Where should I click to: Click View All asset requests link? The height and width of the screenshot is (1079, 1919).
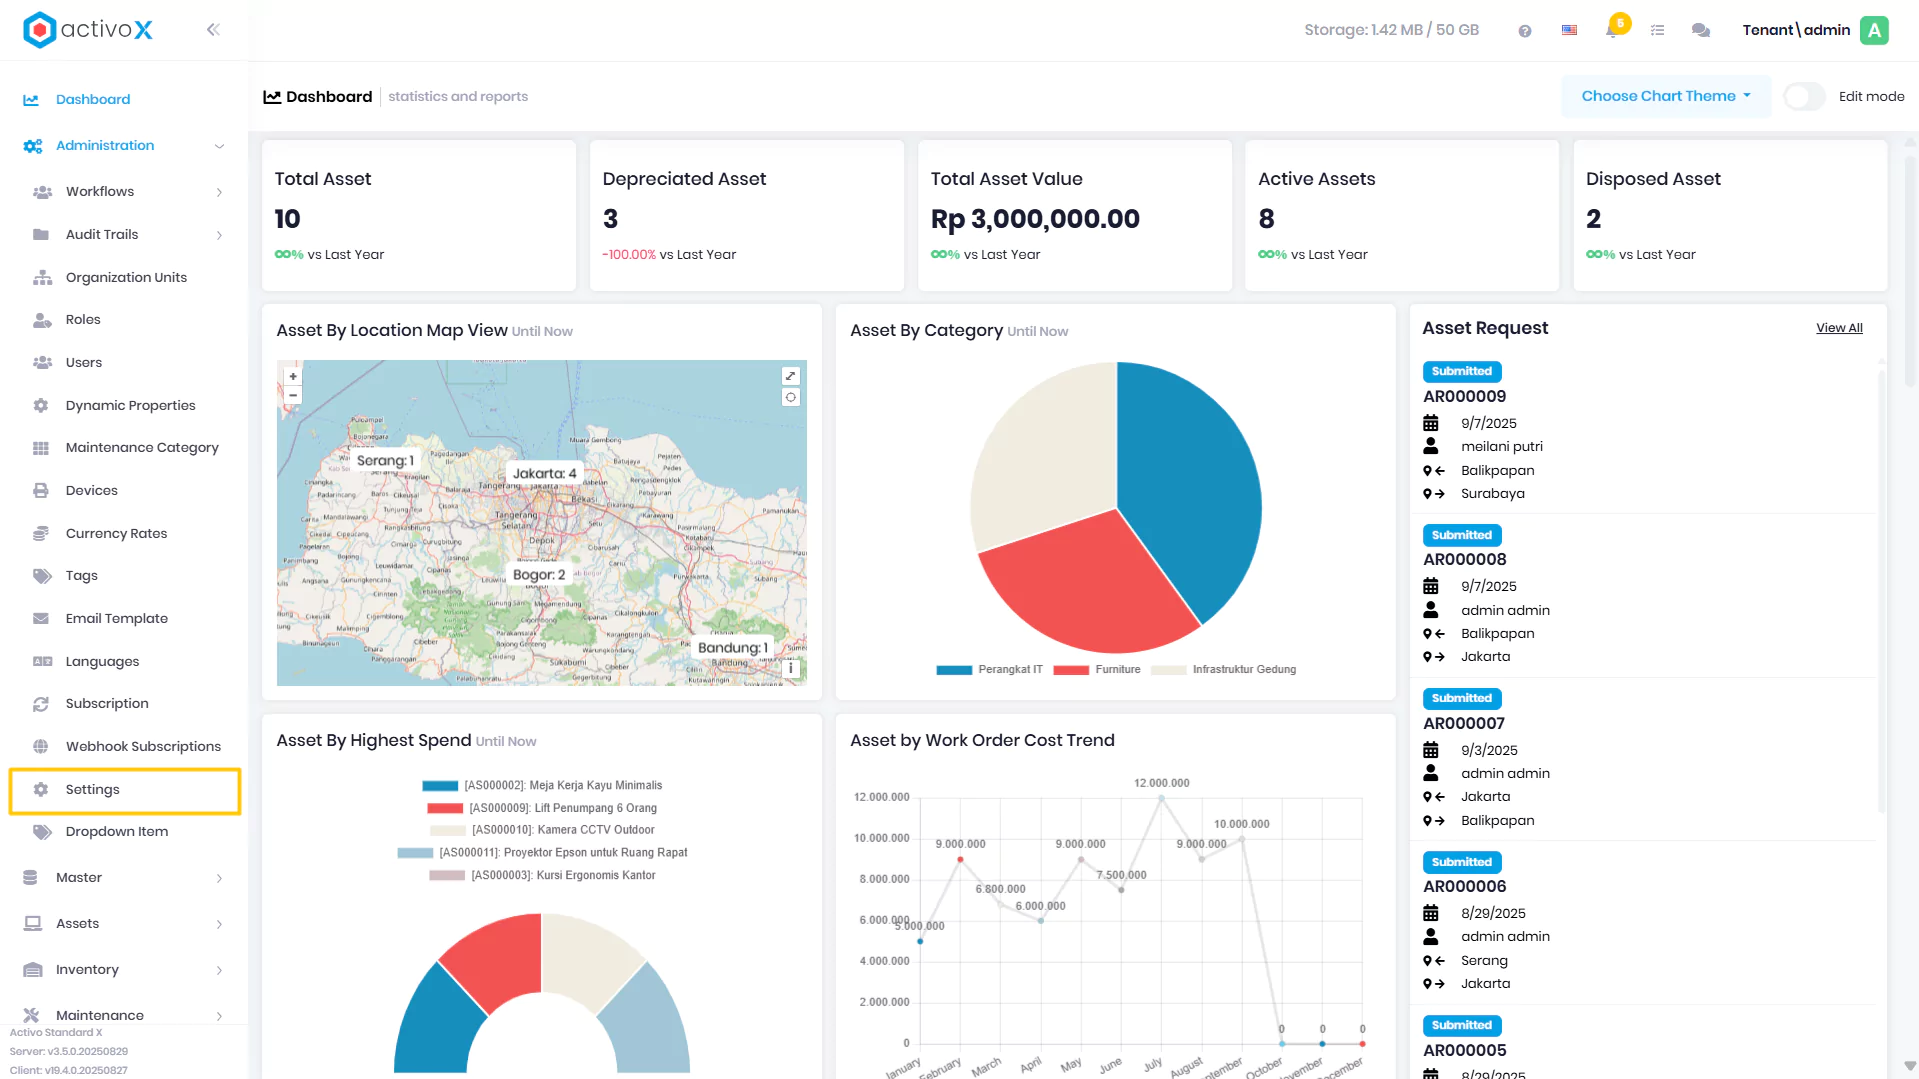point(1839,328)
